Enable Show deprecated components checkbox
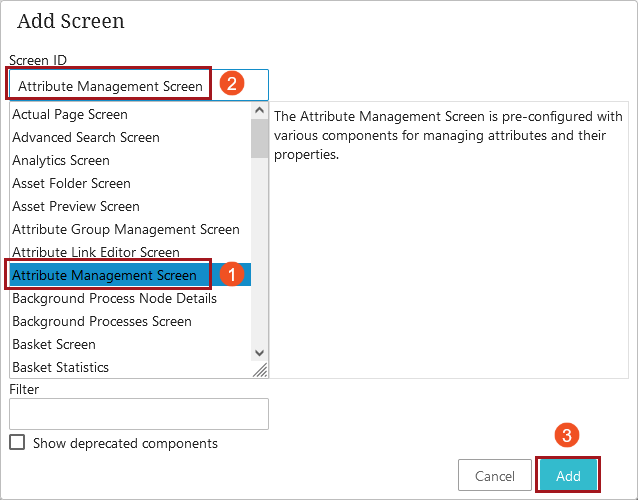 point(17,442)
